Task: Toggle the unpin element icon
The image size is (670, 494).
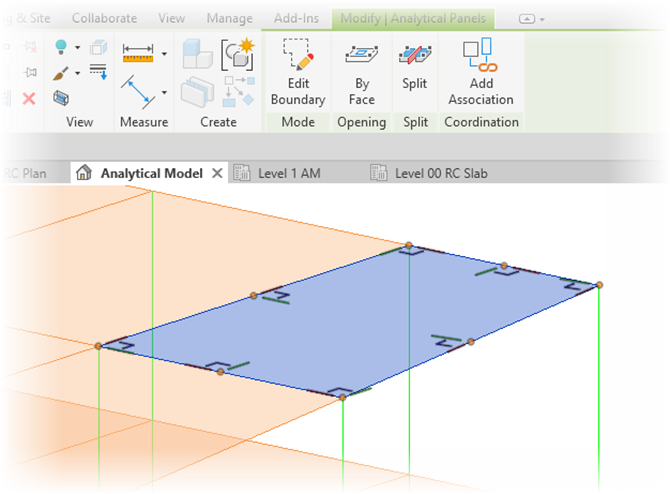Action: (29, 47)
